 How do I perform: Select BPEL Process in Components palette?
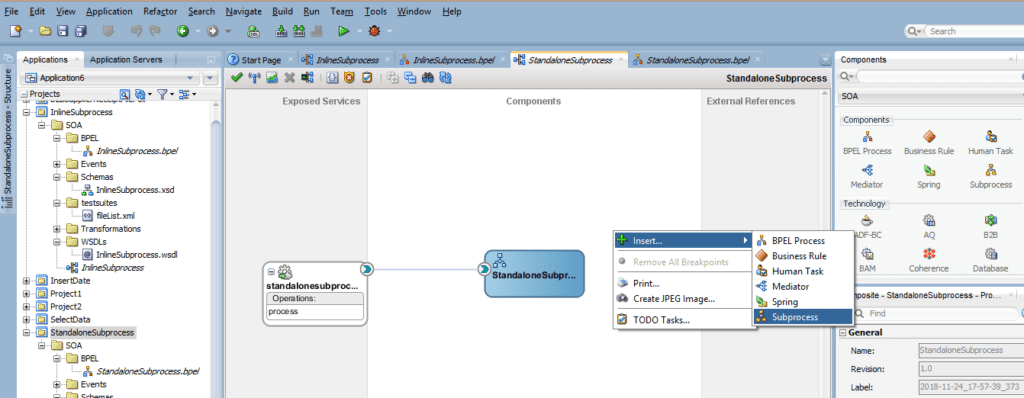coord(867,142)
